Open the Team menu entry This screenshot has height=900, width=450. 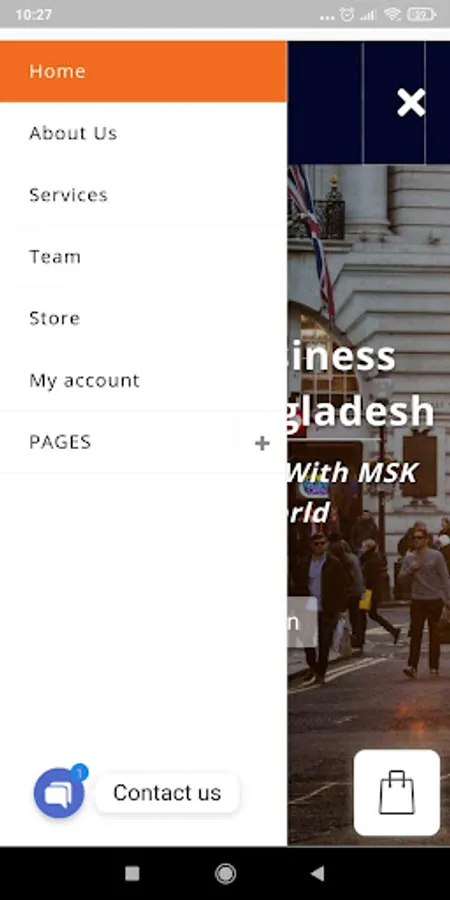point(143,257)
